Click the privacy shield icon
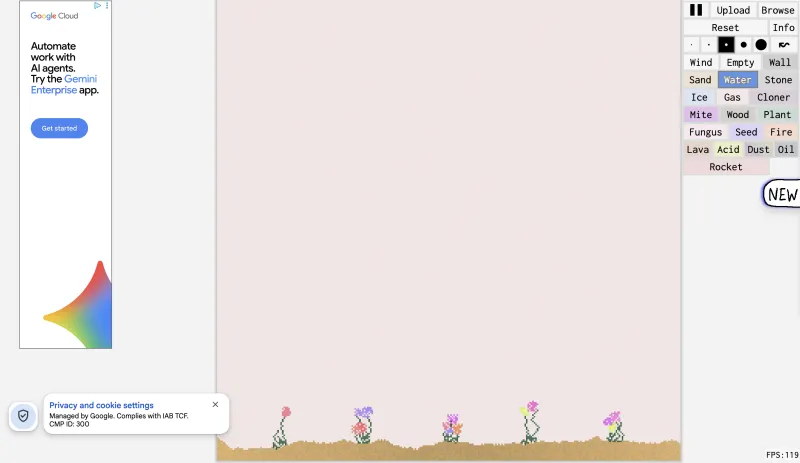The height and width of the screenshot is (463, 800). click(x=23, y=416)
